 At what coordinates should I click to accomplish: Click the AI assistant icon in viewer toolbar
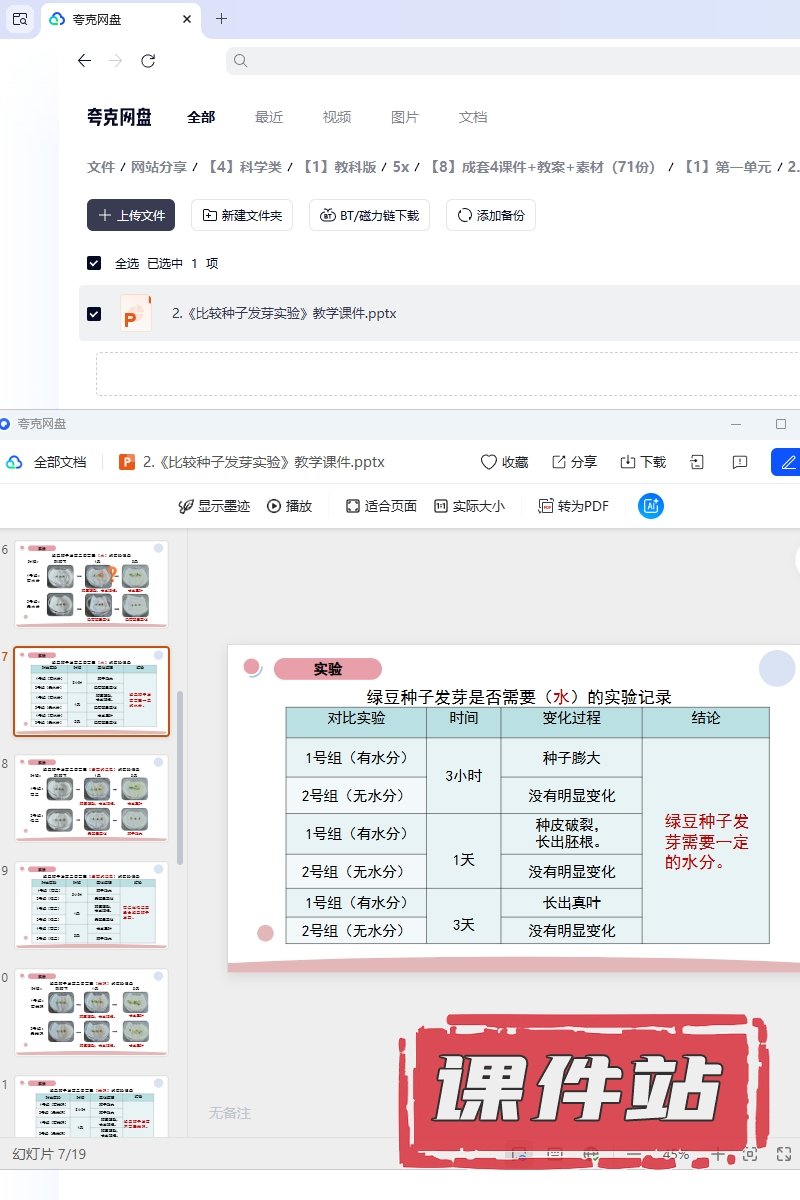click(x=651, y=506)
